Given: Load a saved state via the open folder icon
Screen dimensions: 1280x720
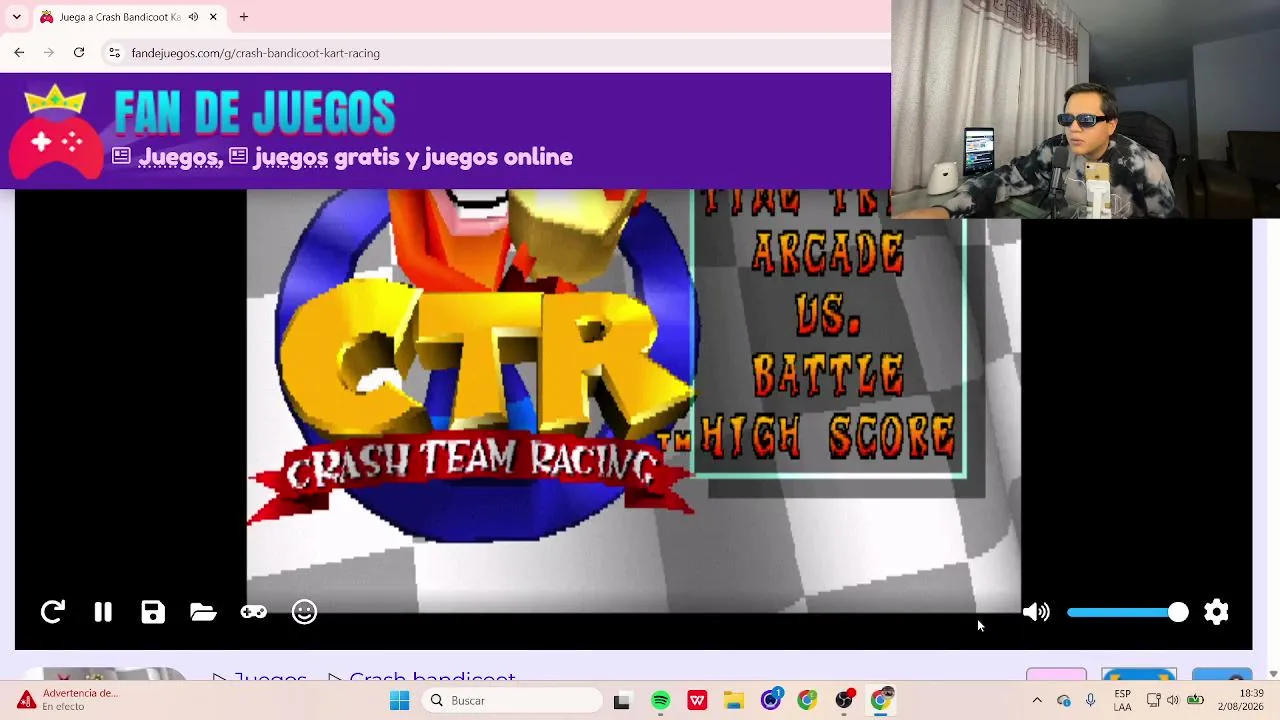Looking at the screenshot, I should click(203, 612).
